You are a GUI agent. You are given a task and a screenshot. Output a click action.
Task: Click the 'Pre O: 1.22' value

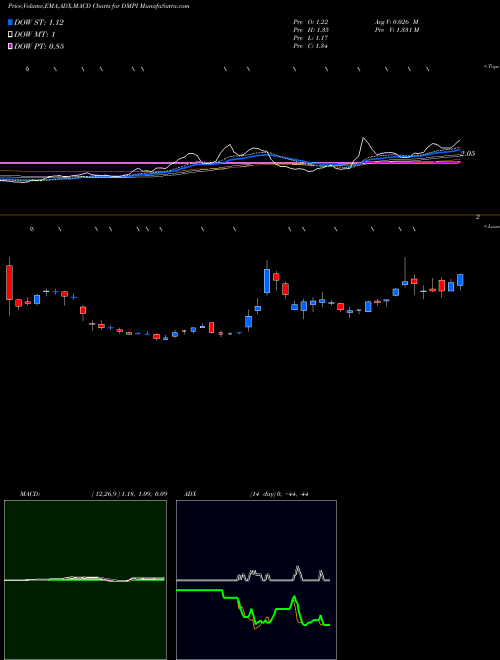(x=311, y=22)
